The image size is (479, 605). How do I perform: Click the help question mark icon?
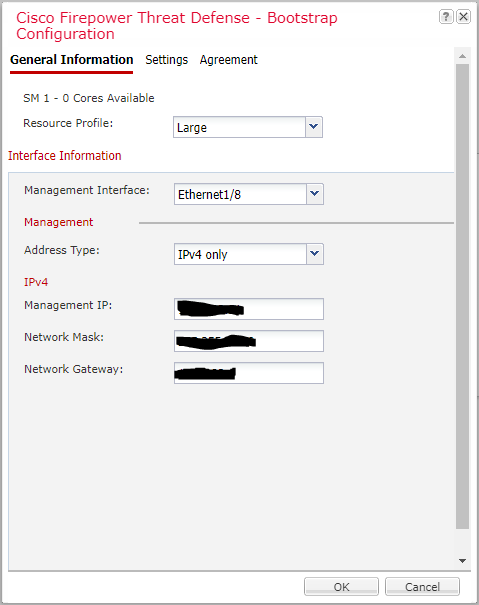(x=446, y=17)
